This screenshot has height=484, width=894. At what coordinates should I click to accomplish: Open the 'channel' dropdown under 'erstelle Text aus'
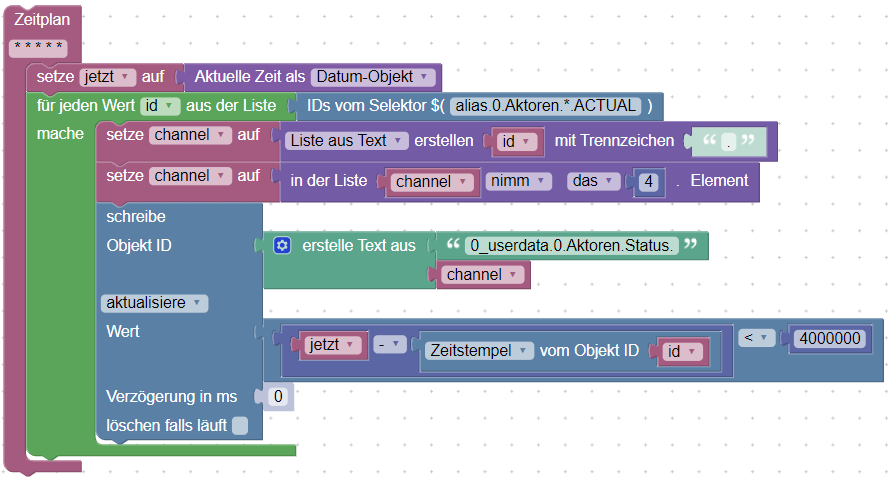click(482, 275)
